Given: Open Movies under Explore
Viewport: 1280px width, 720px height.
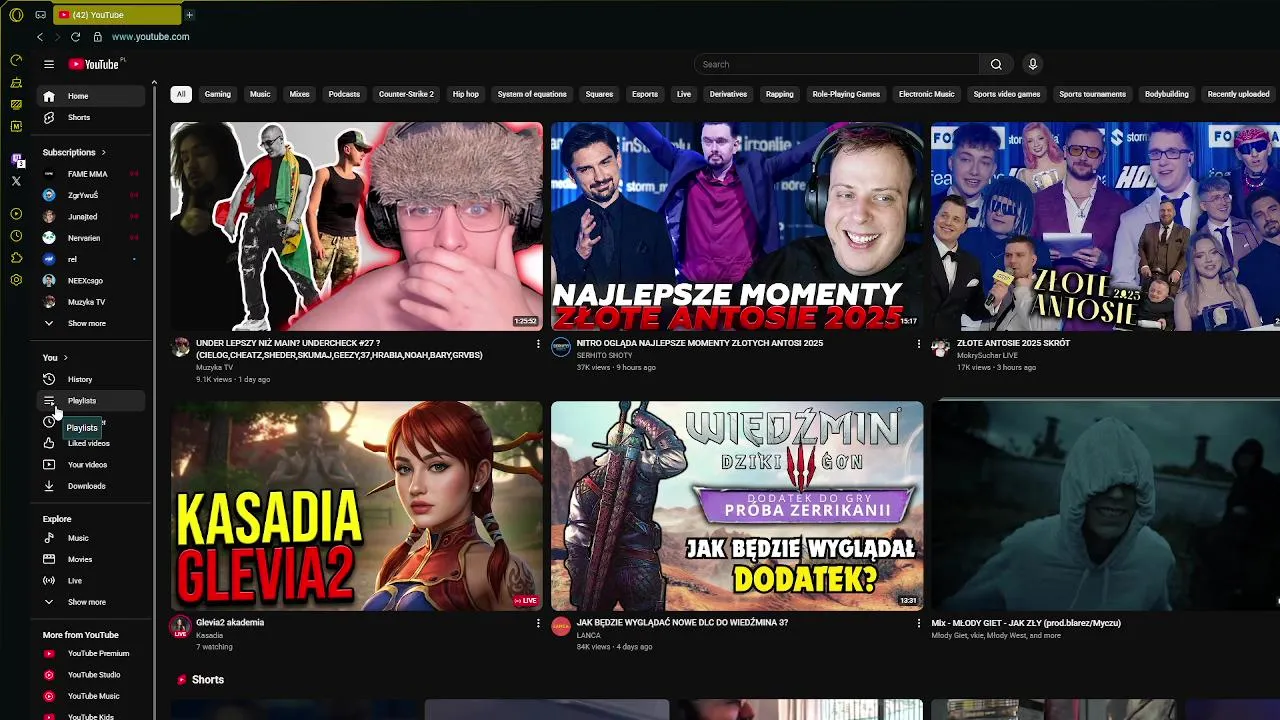Looking at the screenshot, I should click(92, 560).
